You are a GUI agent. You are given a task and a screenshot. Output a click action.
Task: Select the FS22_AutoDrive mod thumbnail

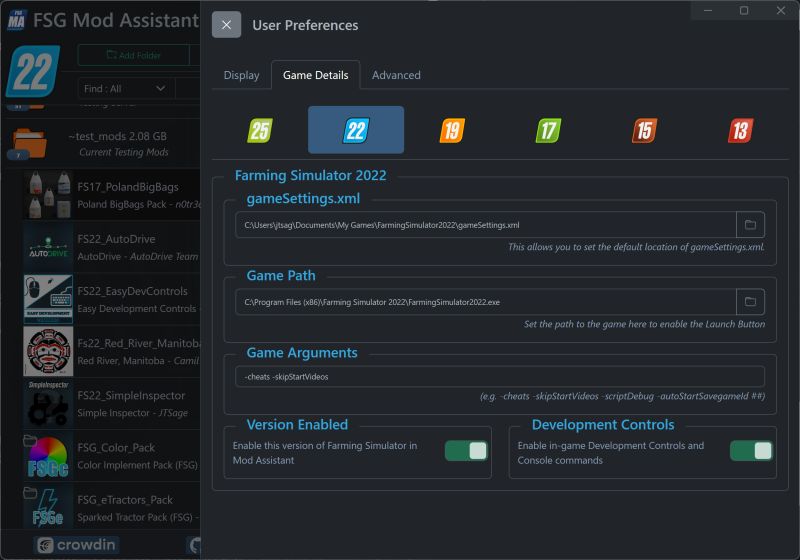[48, 247]
